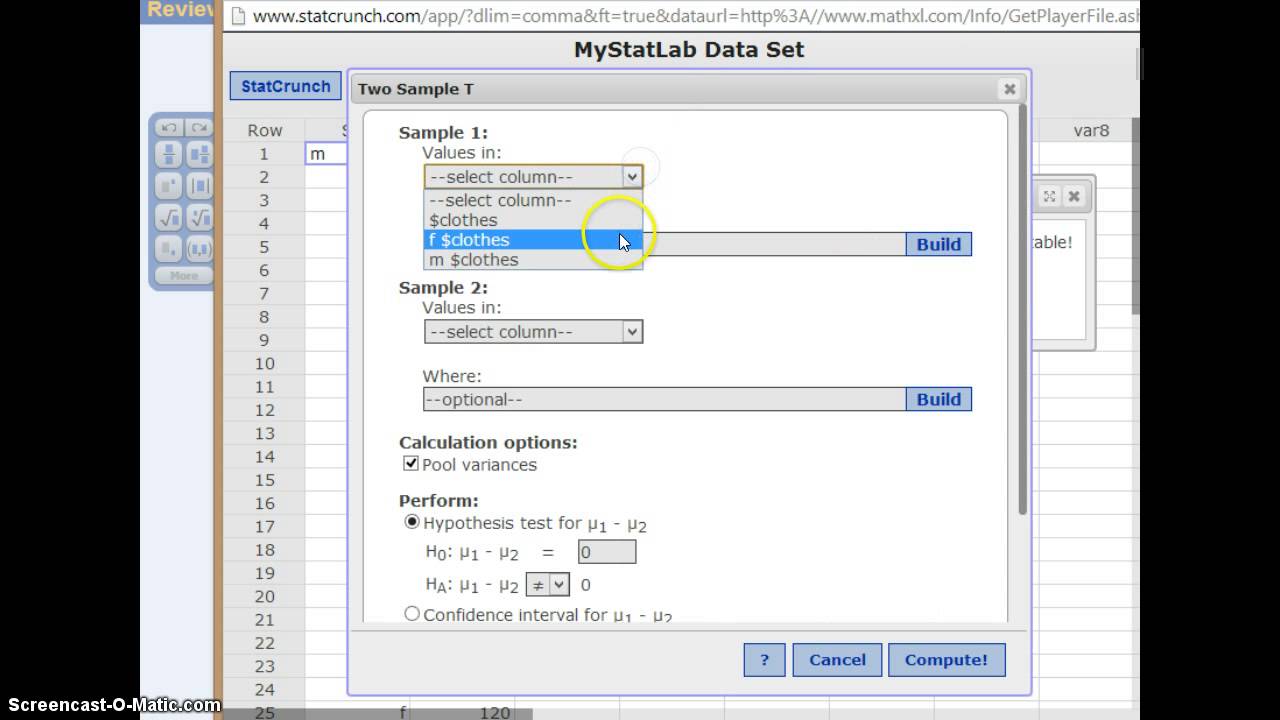Viewport: 1280px width, 720px height.
Task: Insert a subscript template
Action: pos(169,248)
